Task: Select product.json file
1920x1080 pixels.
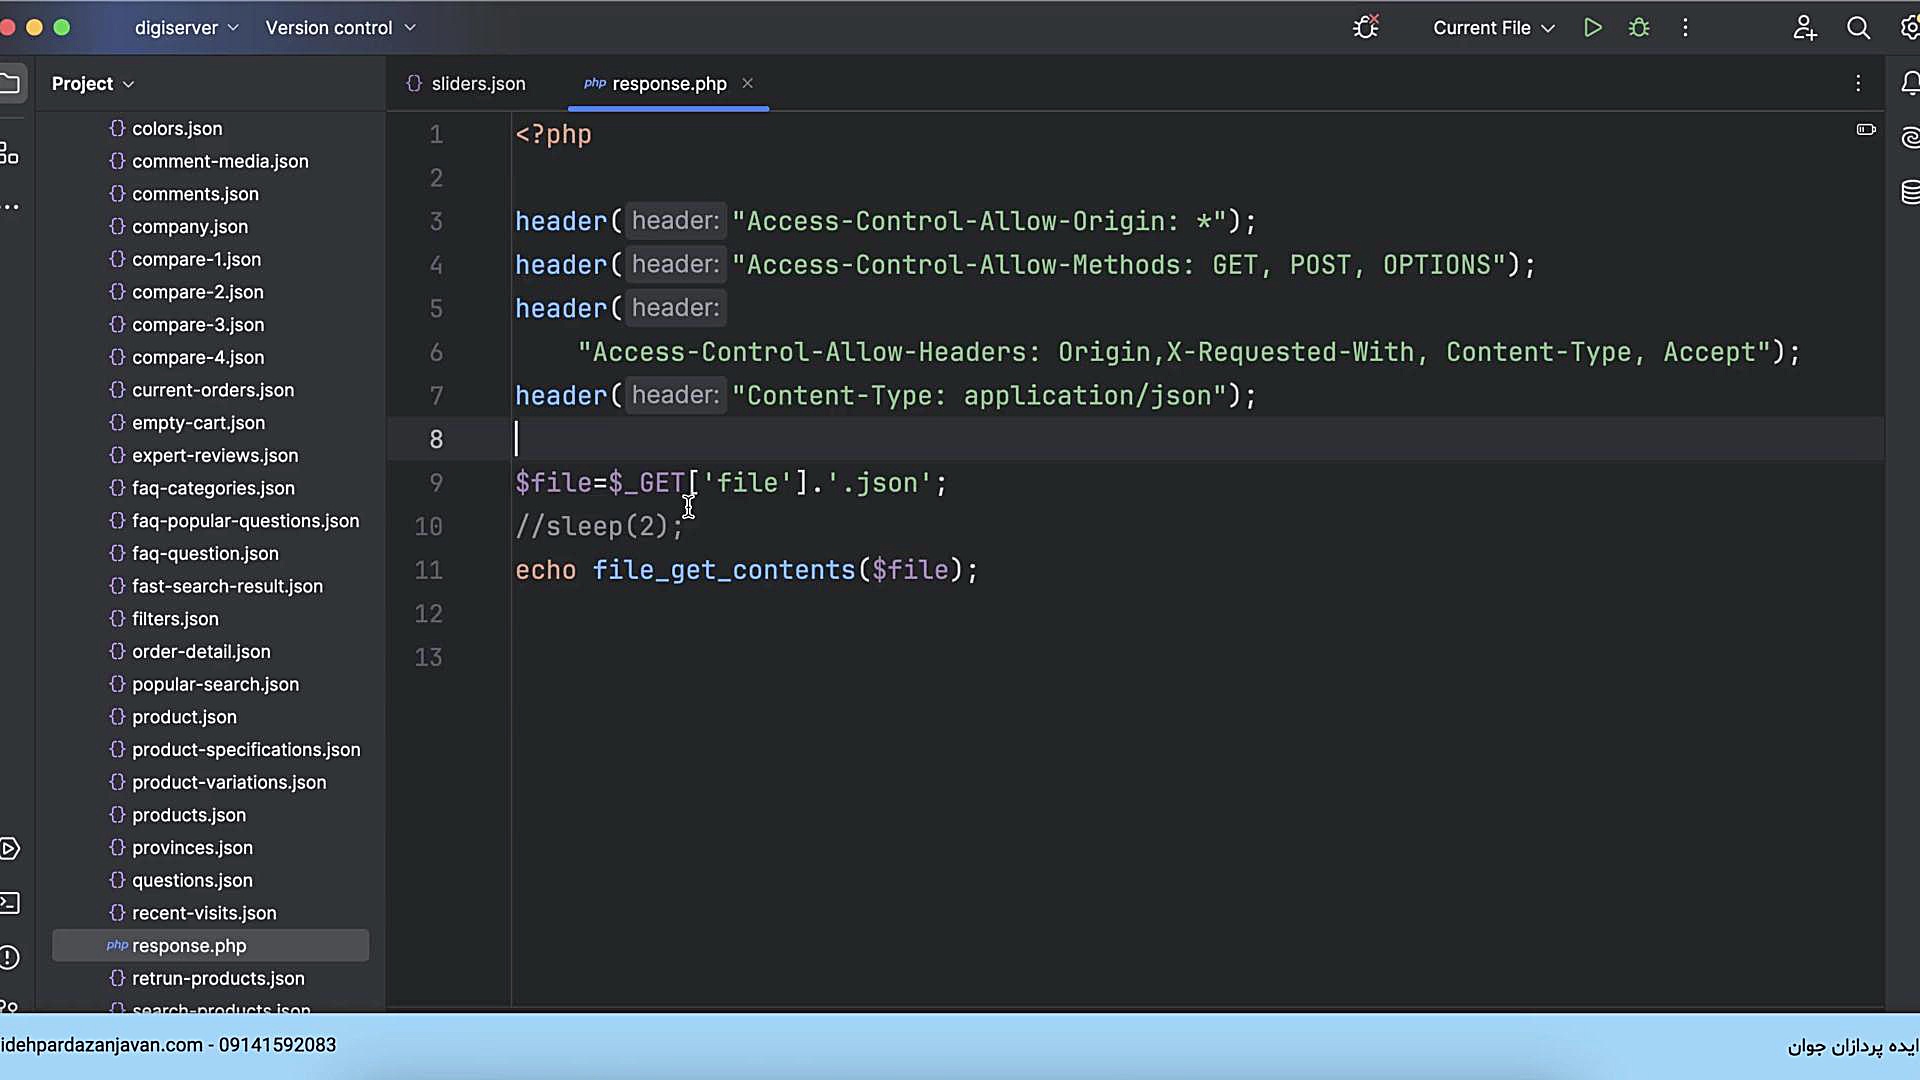Action: [x=184, y=717]
